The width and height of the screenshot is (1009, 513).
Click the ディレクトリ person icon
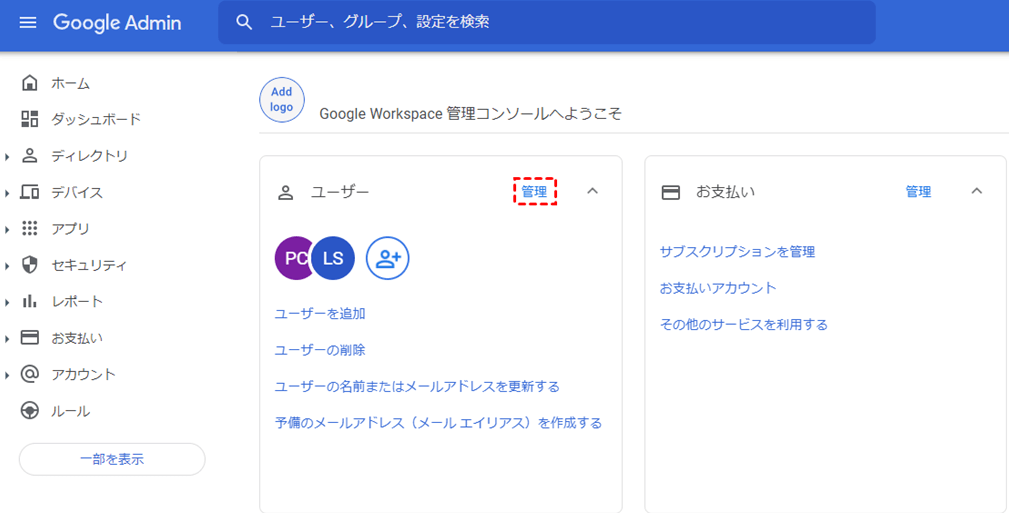pyautogui.click(x=30, y=156)
